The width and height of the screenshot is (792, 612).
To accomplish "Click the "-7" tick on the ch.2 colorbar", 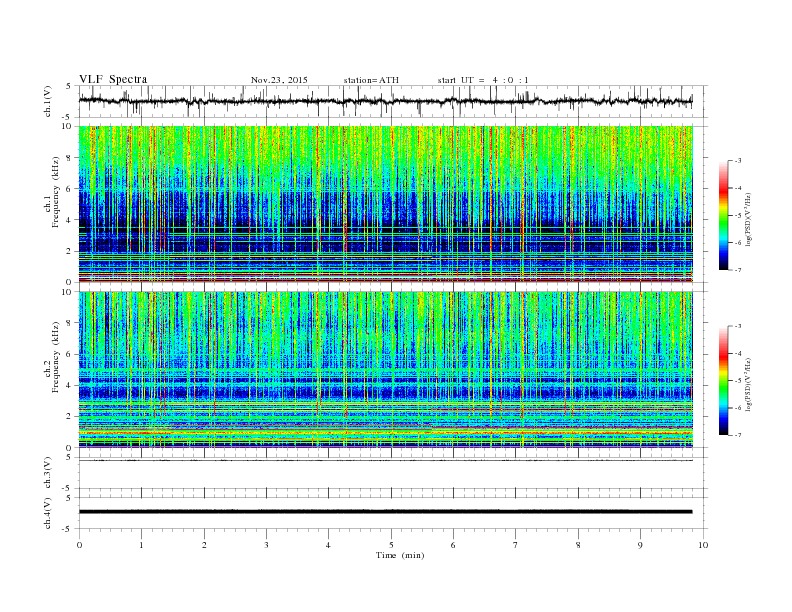I will (x=738, y=435).
